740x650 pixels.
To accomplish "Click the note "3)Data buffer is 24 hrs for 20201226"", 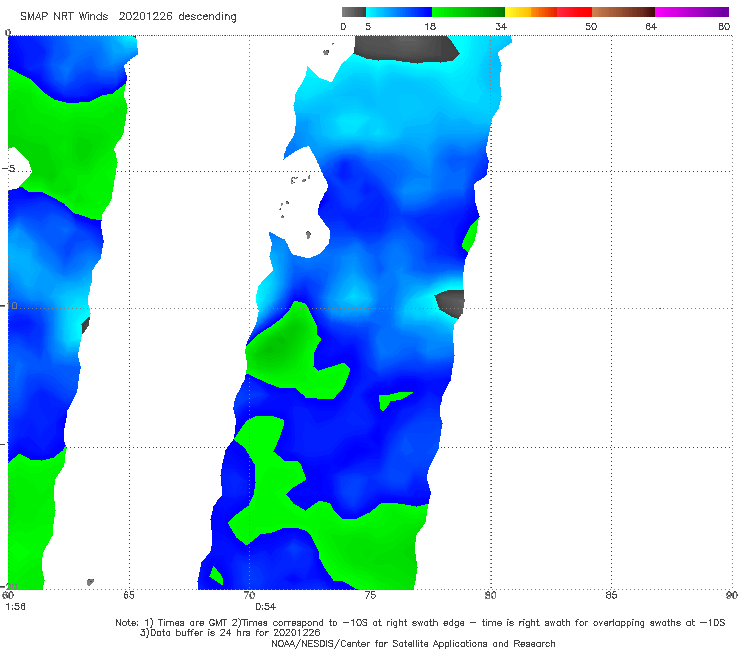I will 230,633.
